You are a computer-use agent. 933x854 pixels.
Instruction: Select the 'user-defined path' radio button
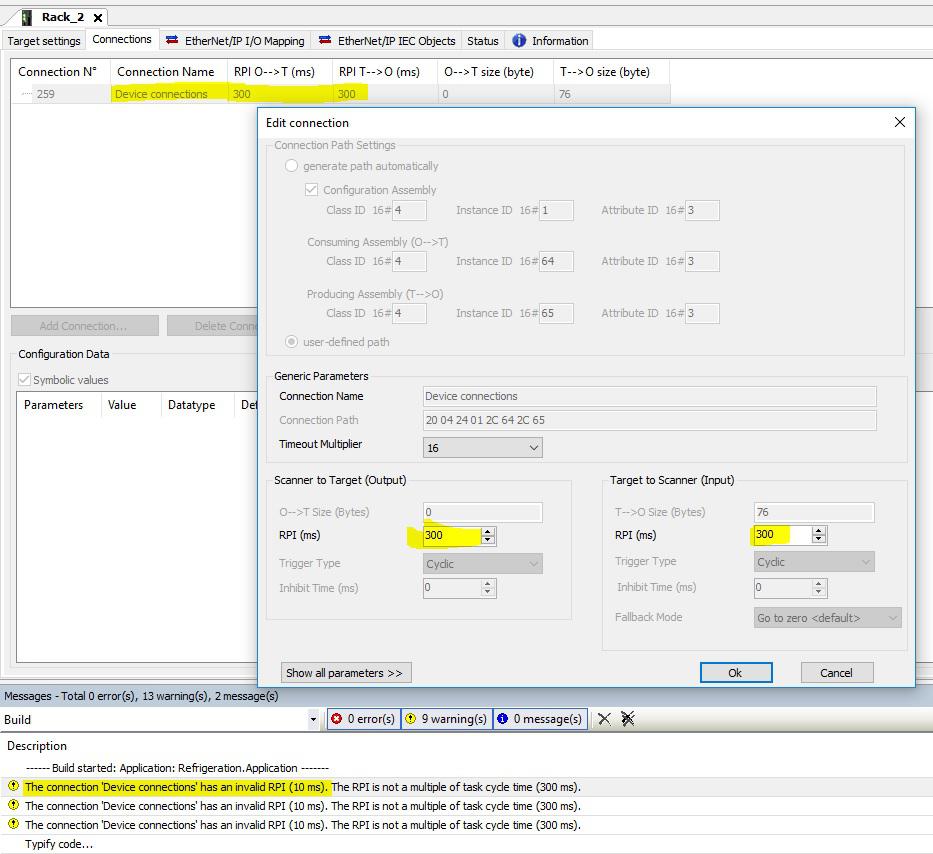tap(292, 342)
